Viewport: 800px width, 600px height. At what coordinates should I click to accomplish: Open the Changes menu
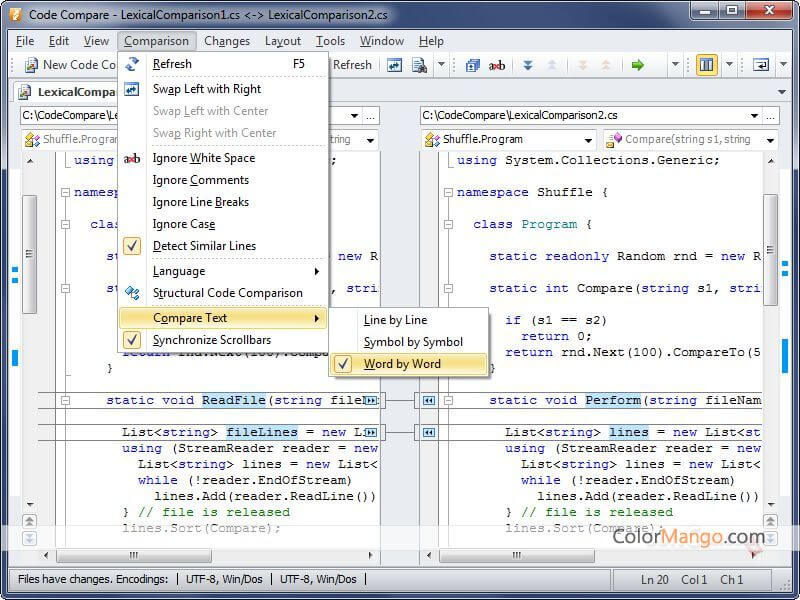click(227, 41)
